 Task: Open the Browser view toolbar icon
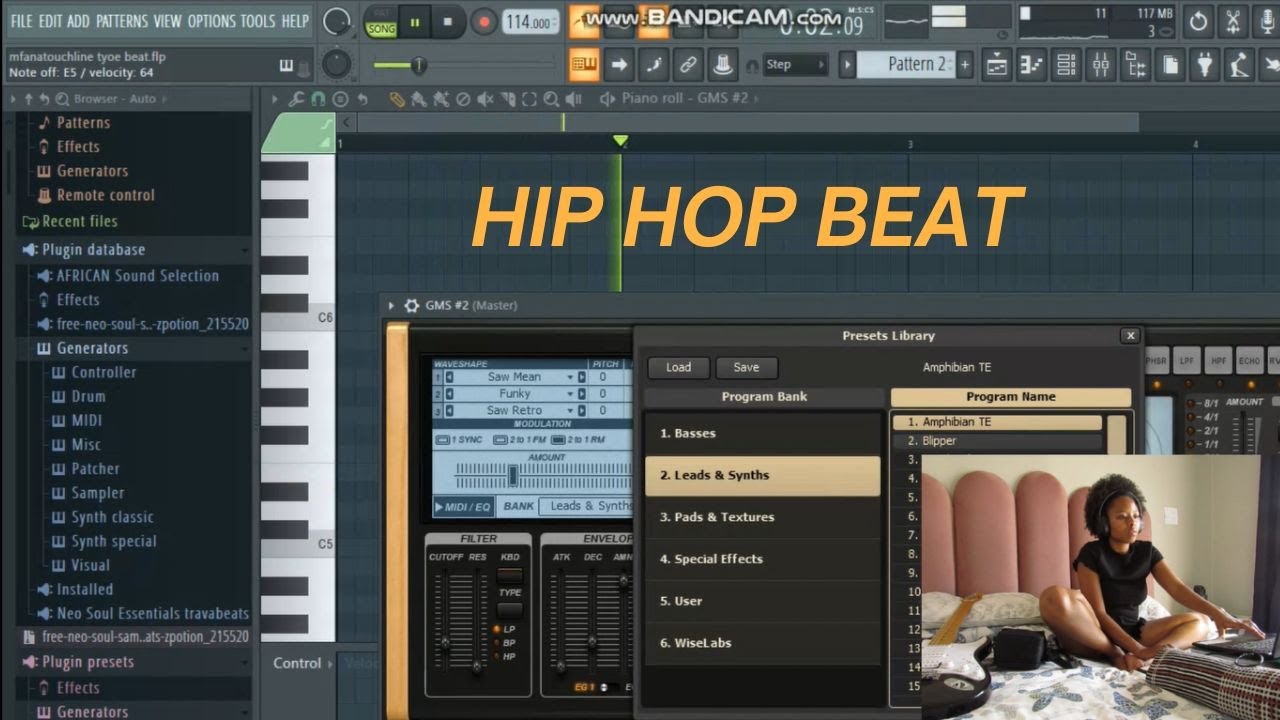[x=1136, y=65]
